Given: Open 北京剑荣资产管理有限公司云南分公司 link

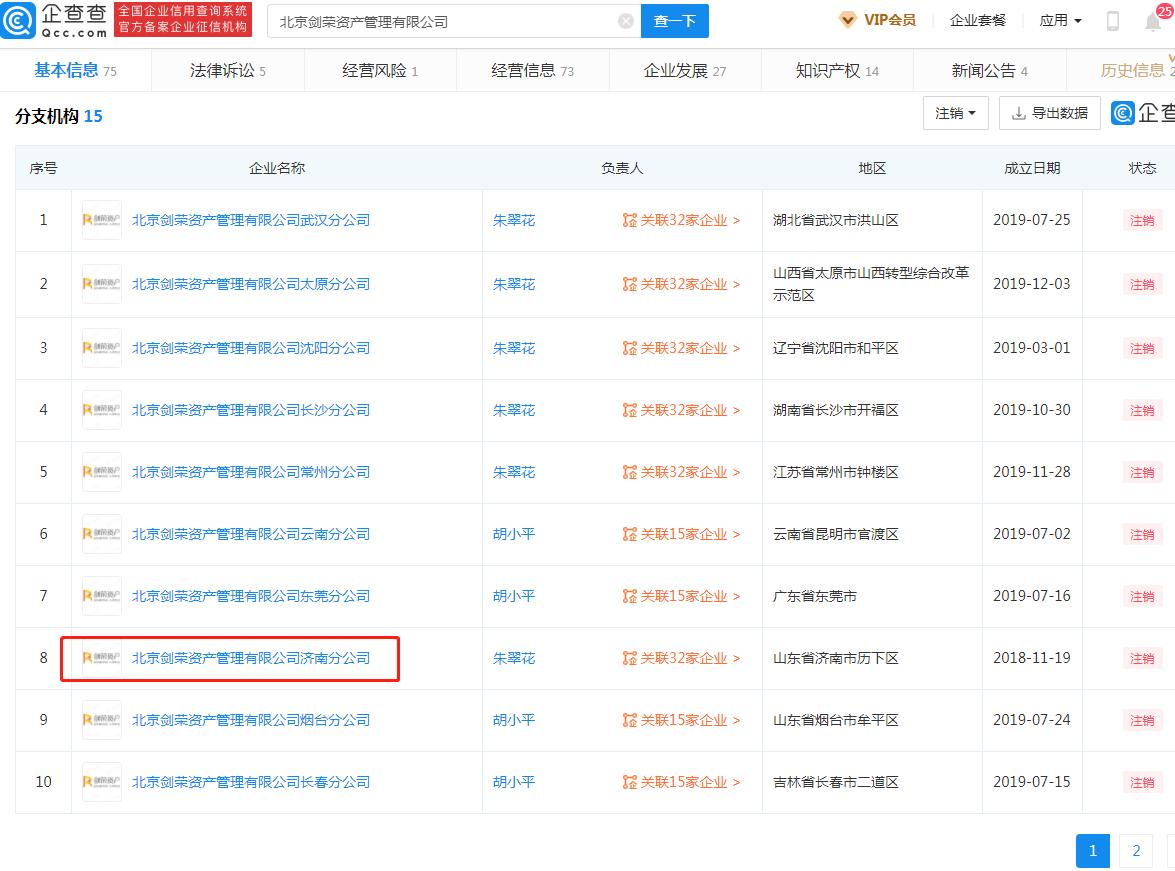Looking at the screenshot, I should pyautogui.click(x=251, y=534).
